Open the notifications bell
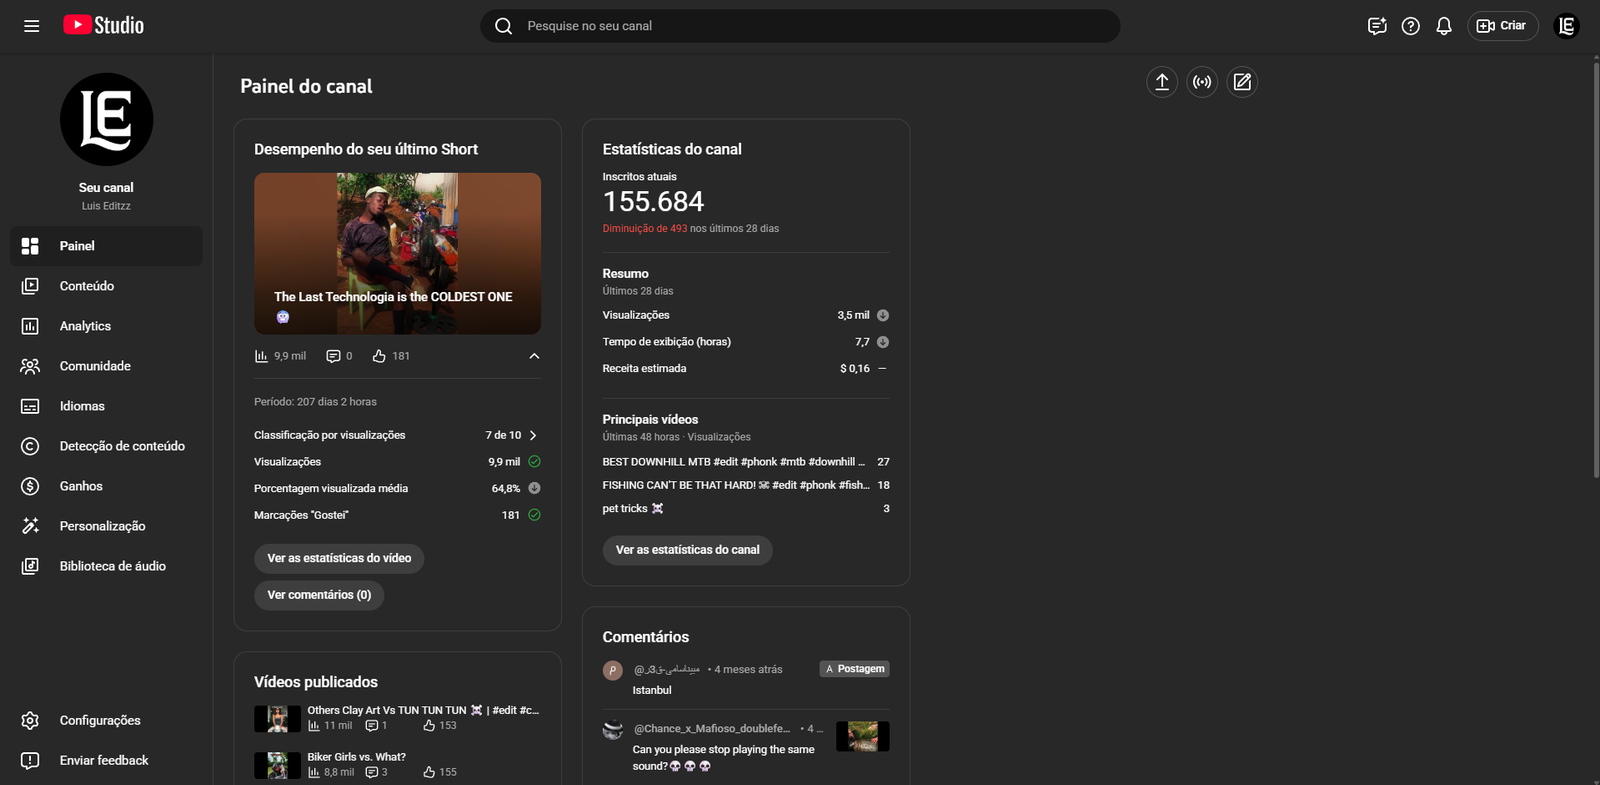The image size is (1600, 785). pos(1444,26)
